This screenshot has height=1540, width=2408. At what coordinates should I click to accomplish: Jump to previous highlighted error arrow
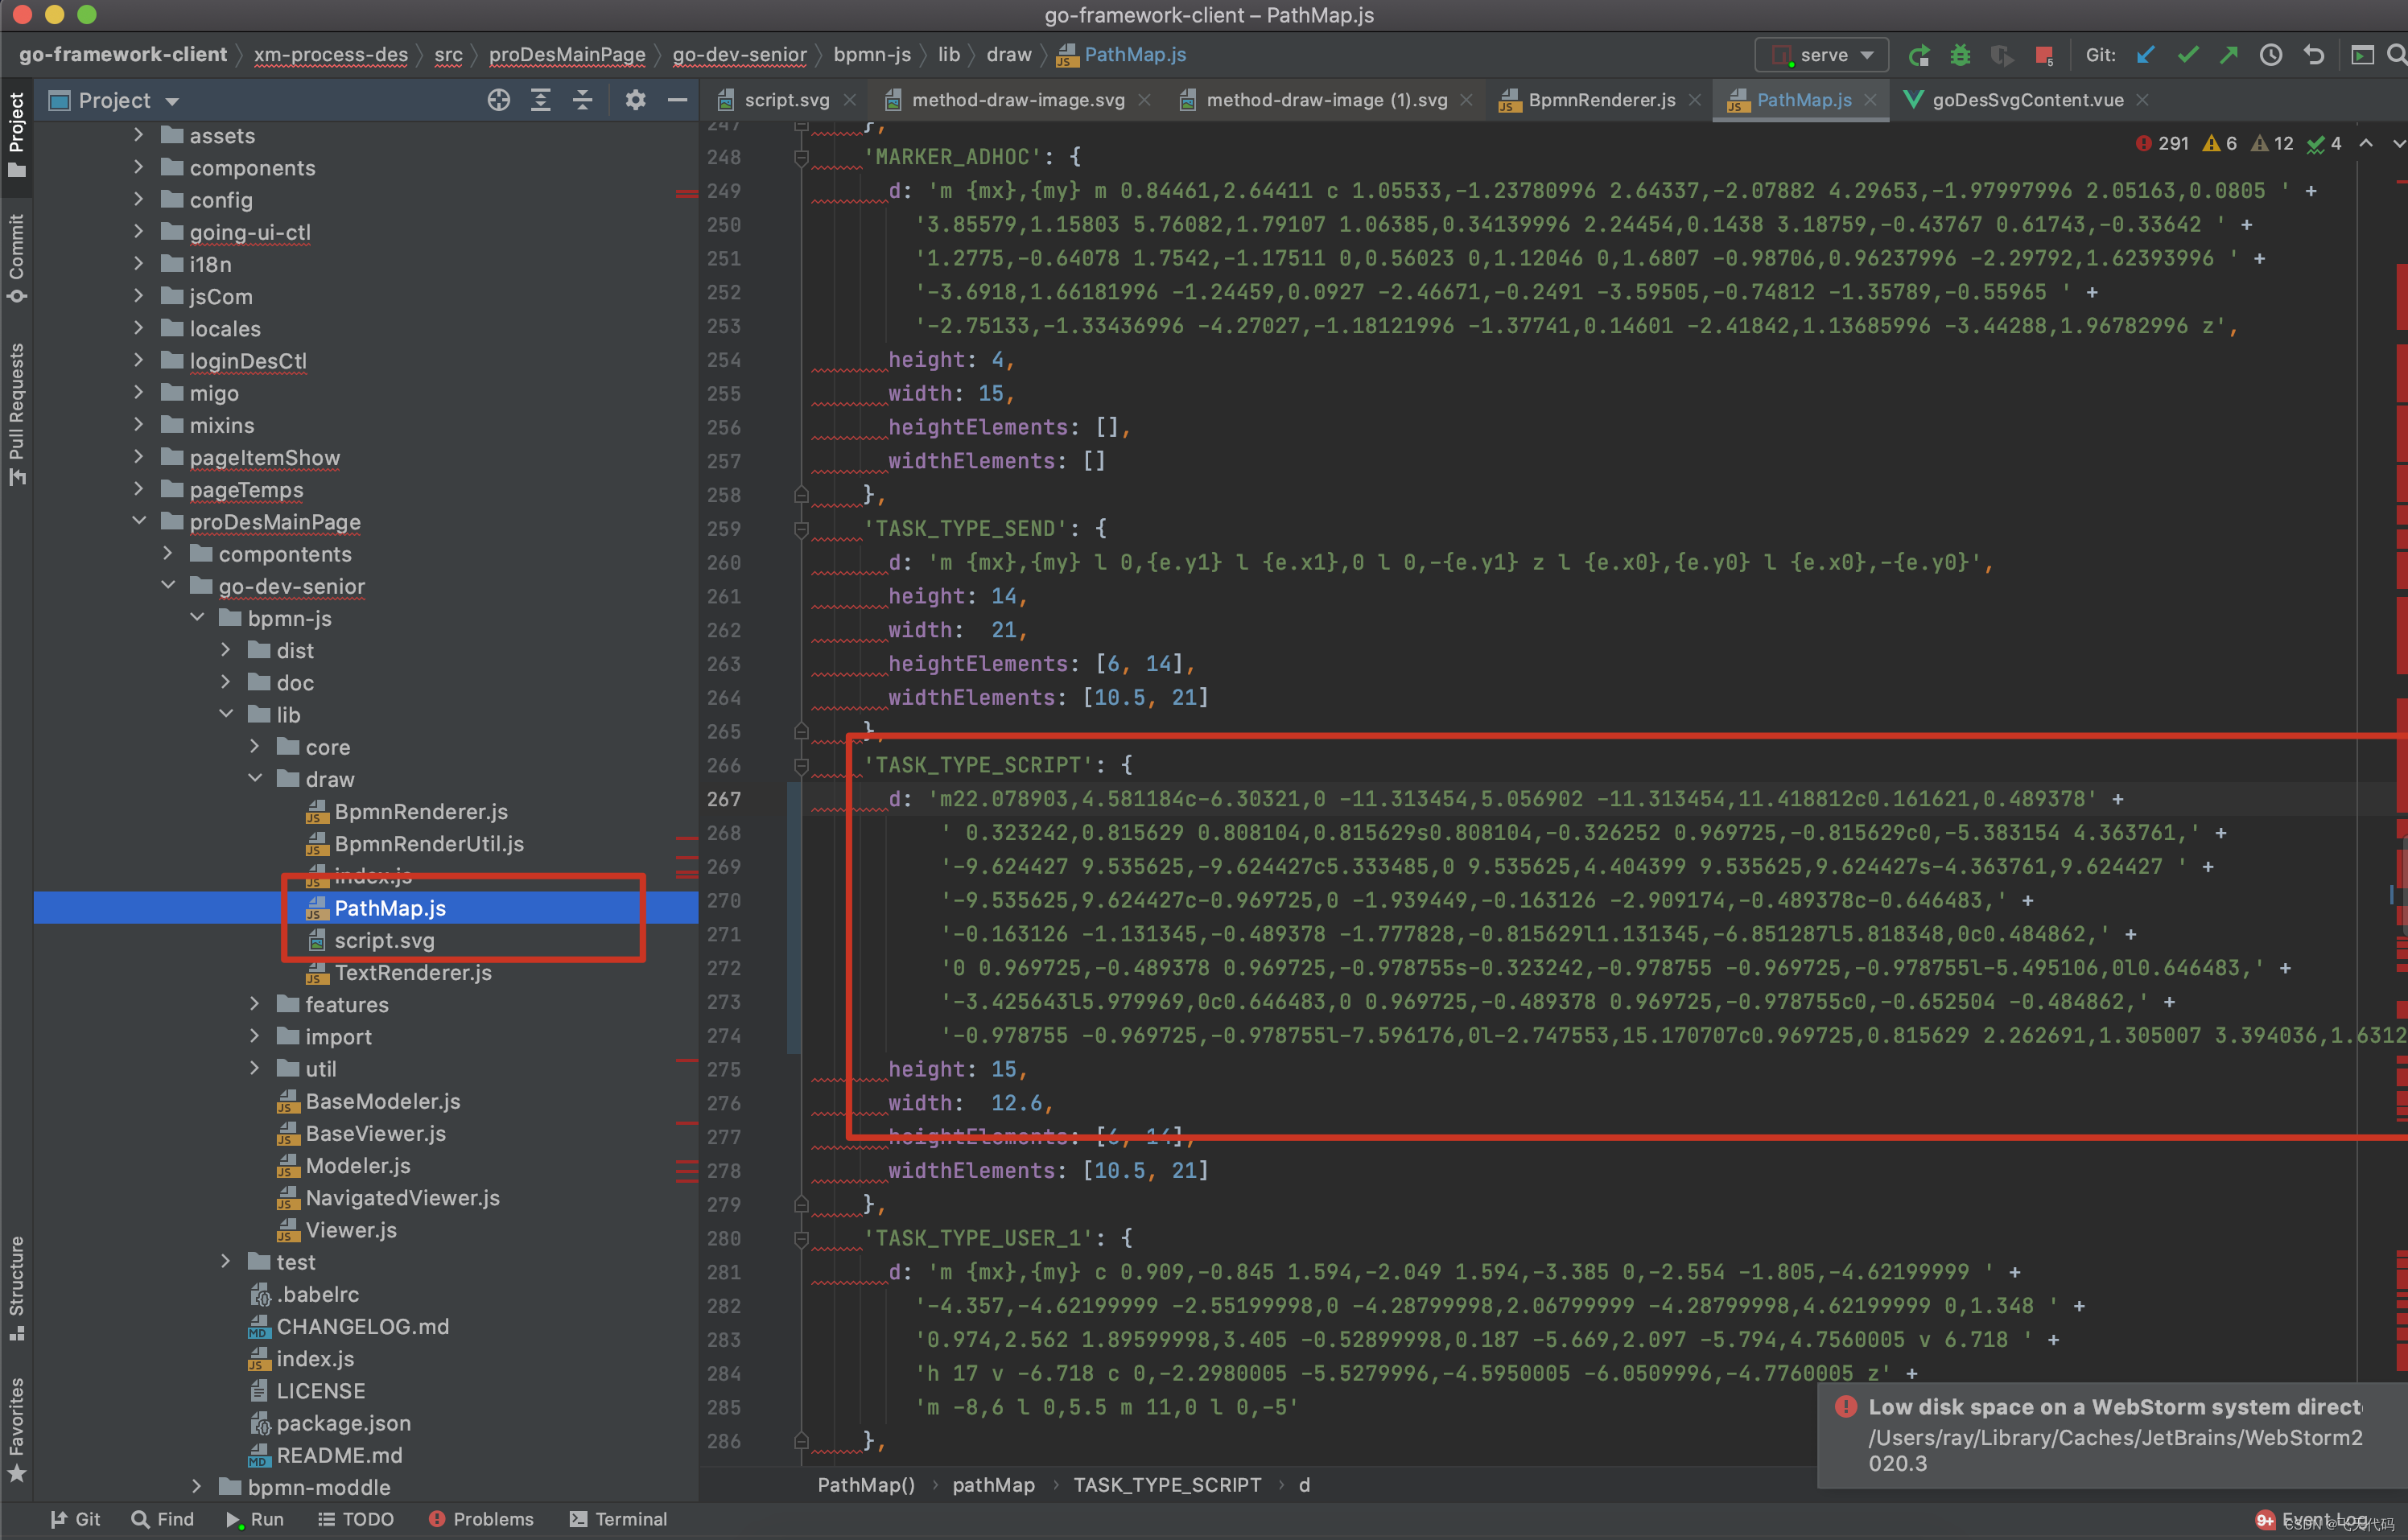pos(2366,143)
